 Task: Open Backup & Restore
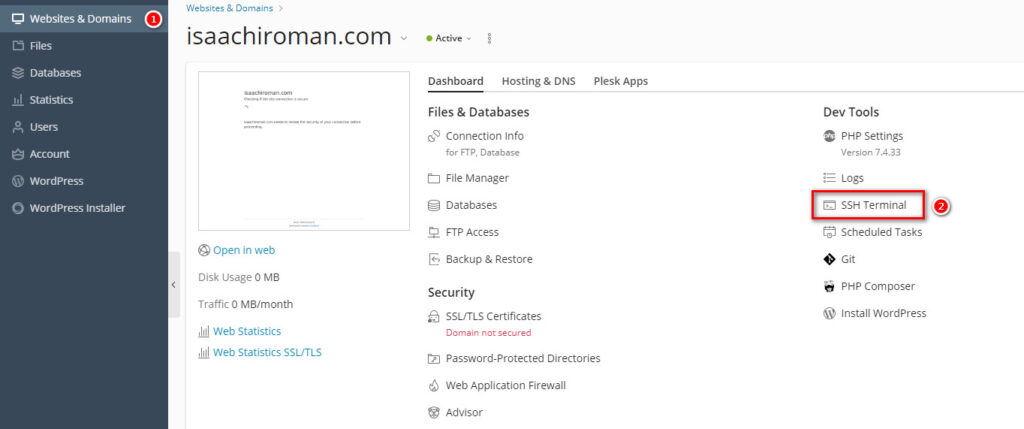point(489,259)
